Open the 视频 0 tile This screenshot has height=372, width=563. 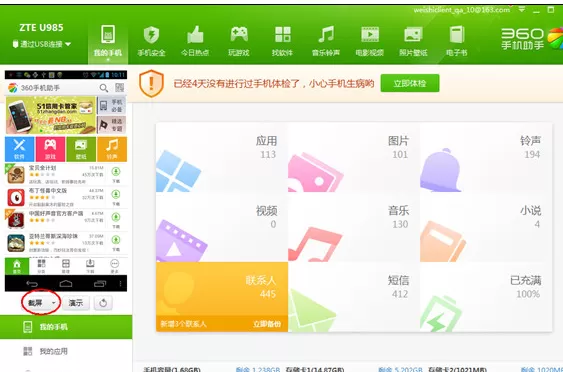coord(222,227)
